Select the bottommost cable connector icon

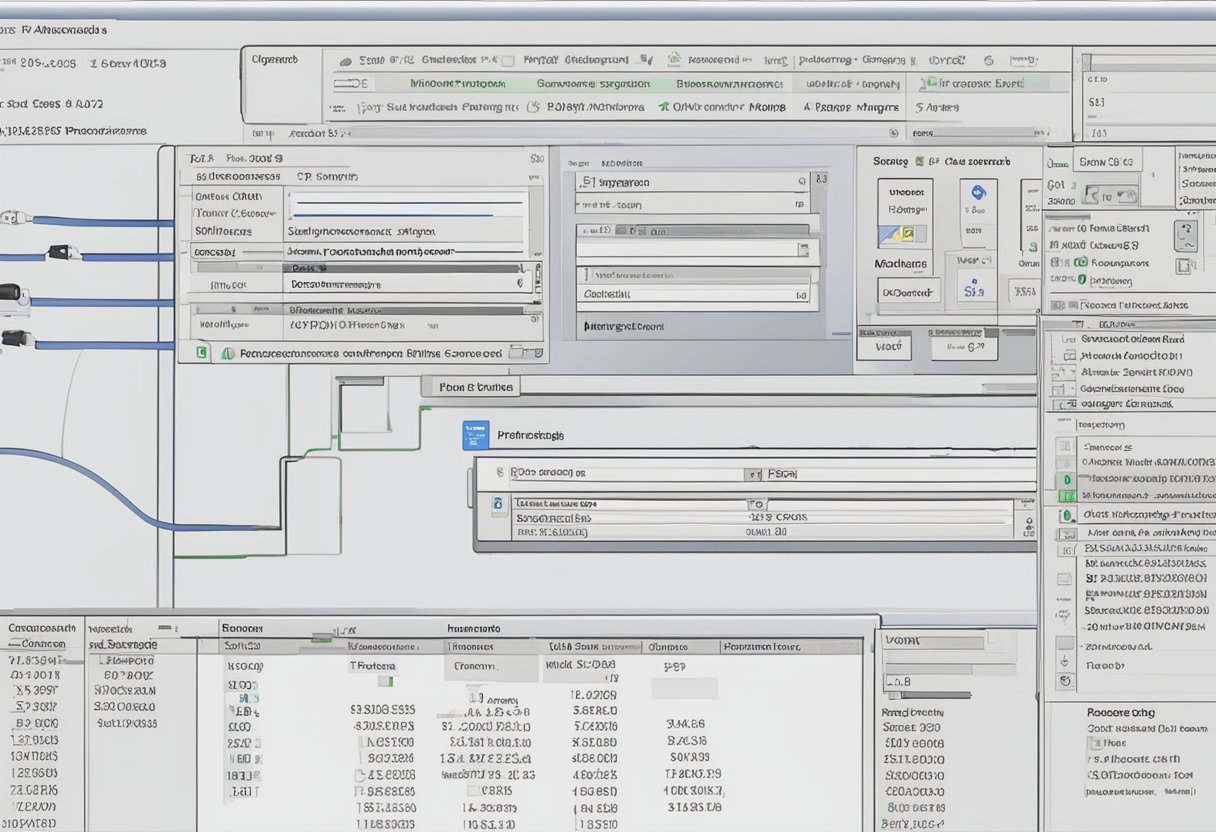point(14,339)
